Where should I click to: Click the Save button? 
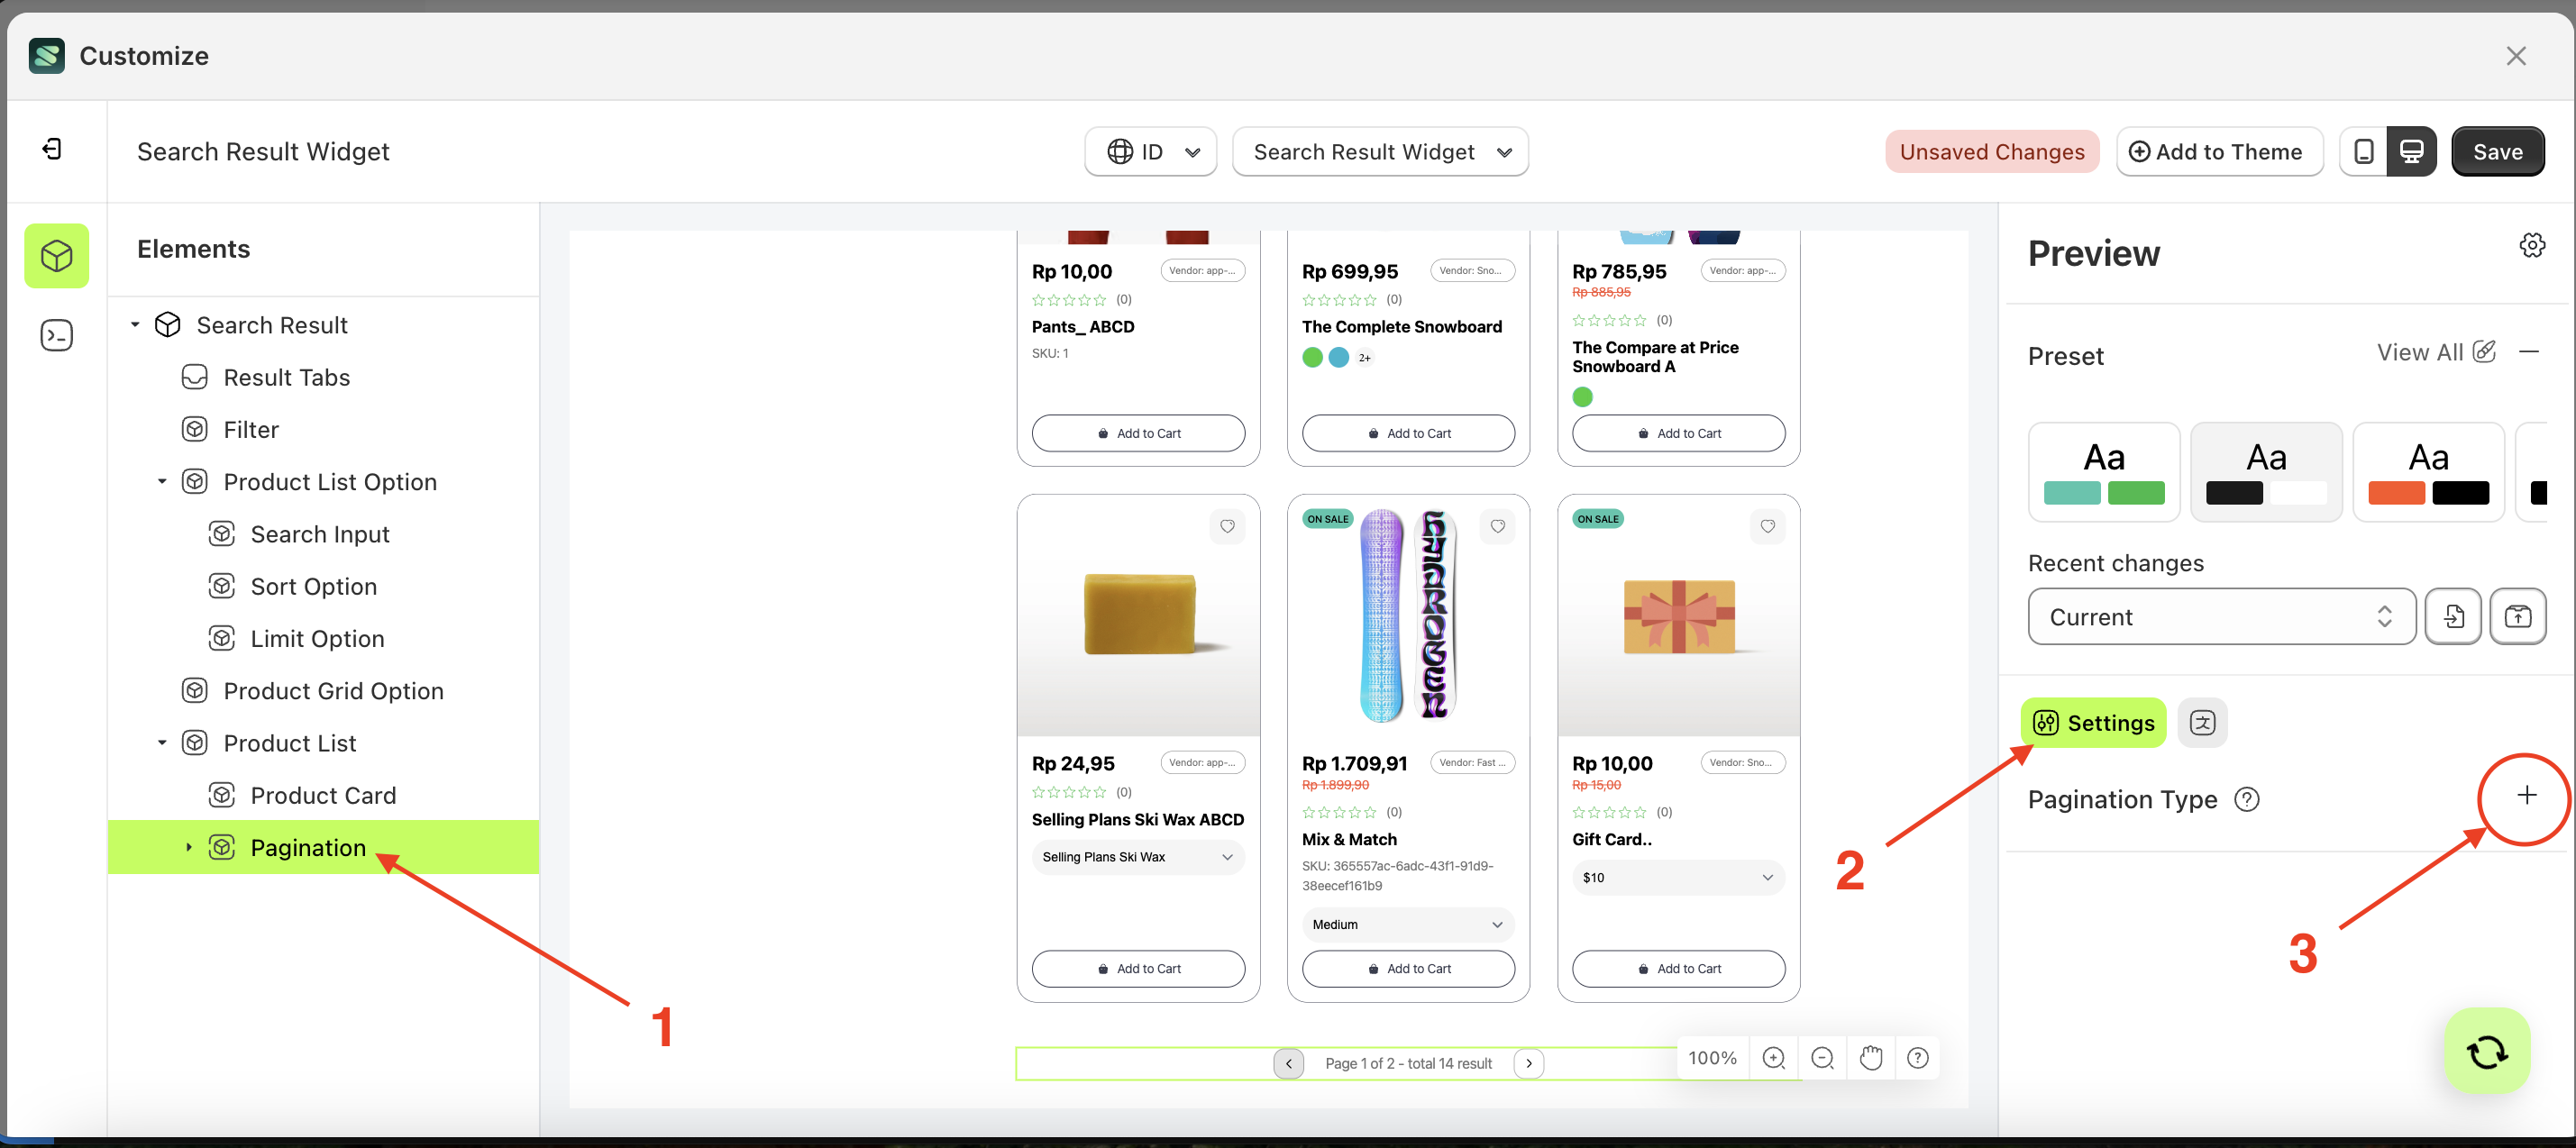[2497, 152]
